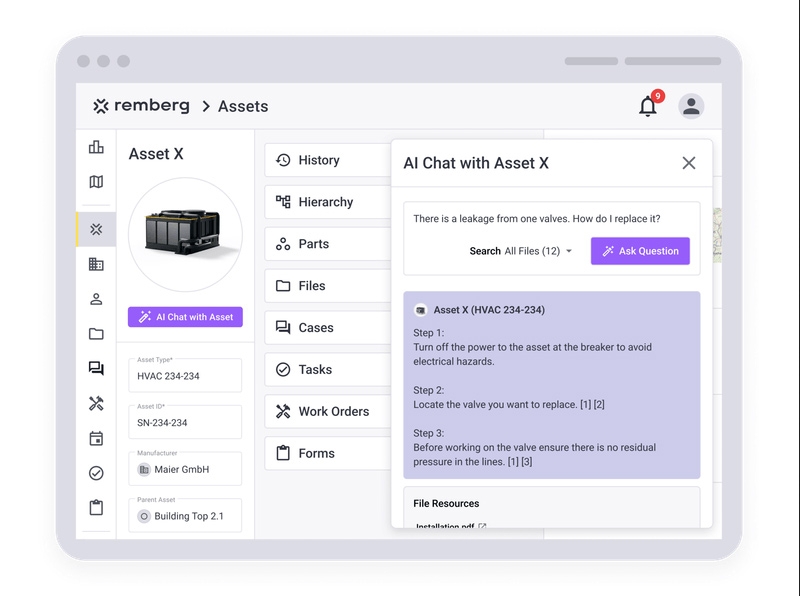Viewport: 800px width, 596px height.
Task: Click citation [3] in Step 3
Action: pyautogui.click(x=527, y=462)
